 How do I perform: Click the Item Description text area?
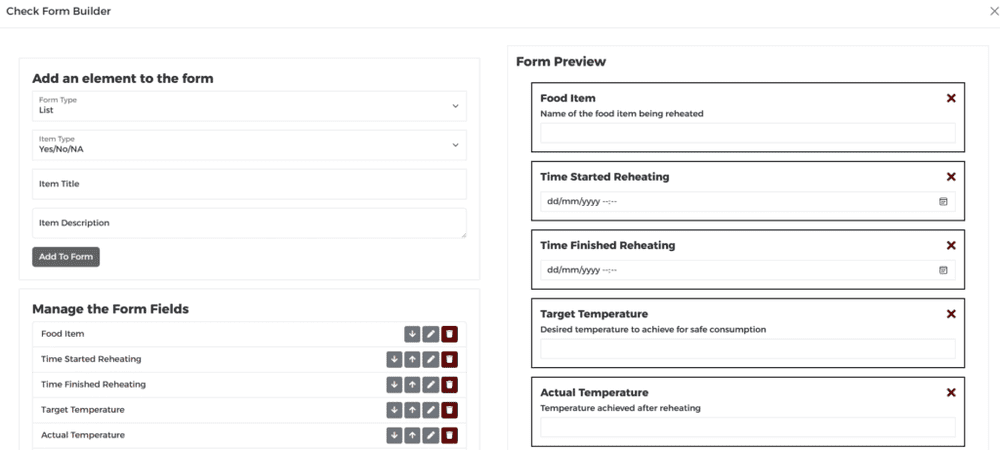(x=249, y=223)
